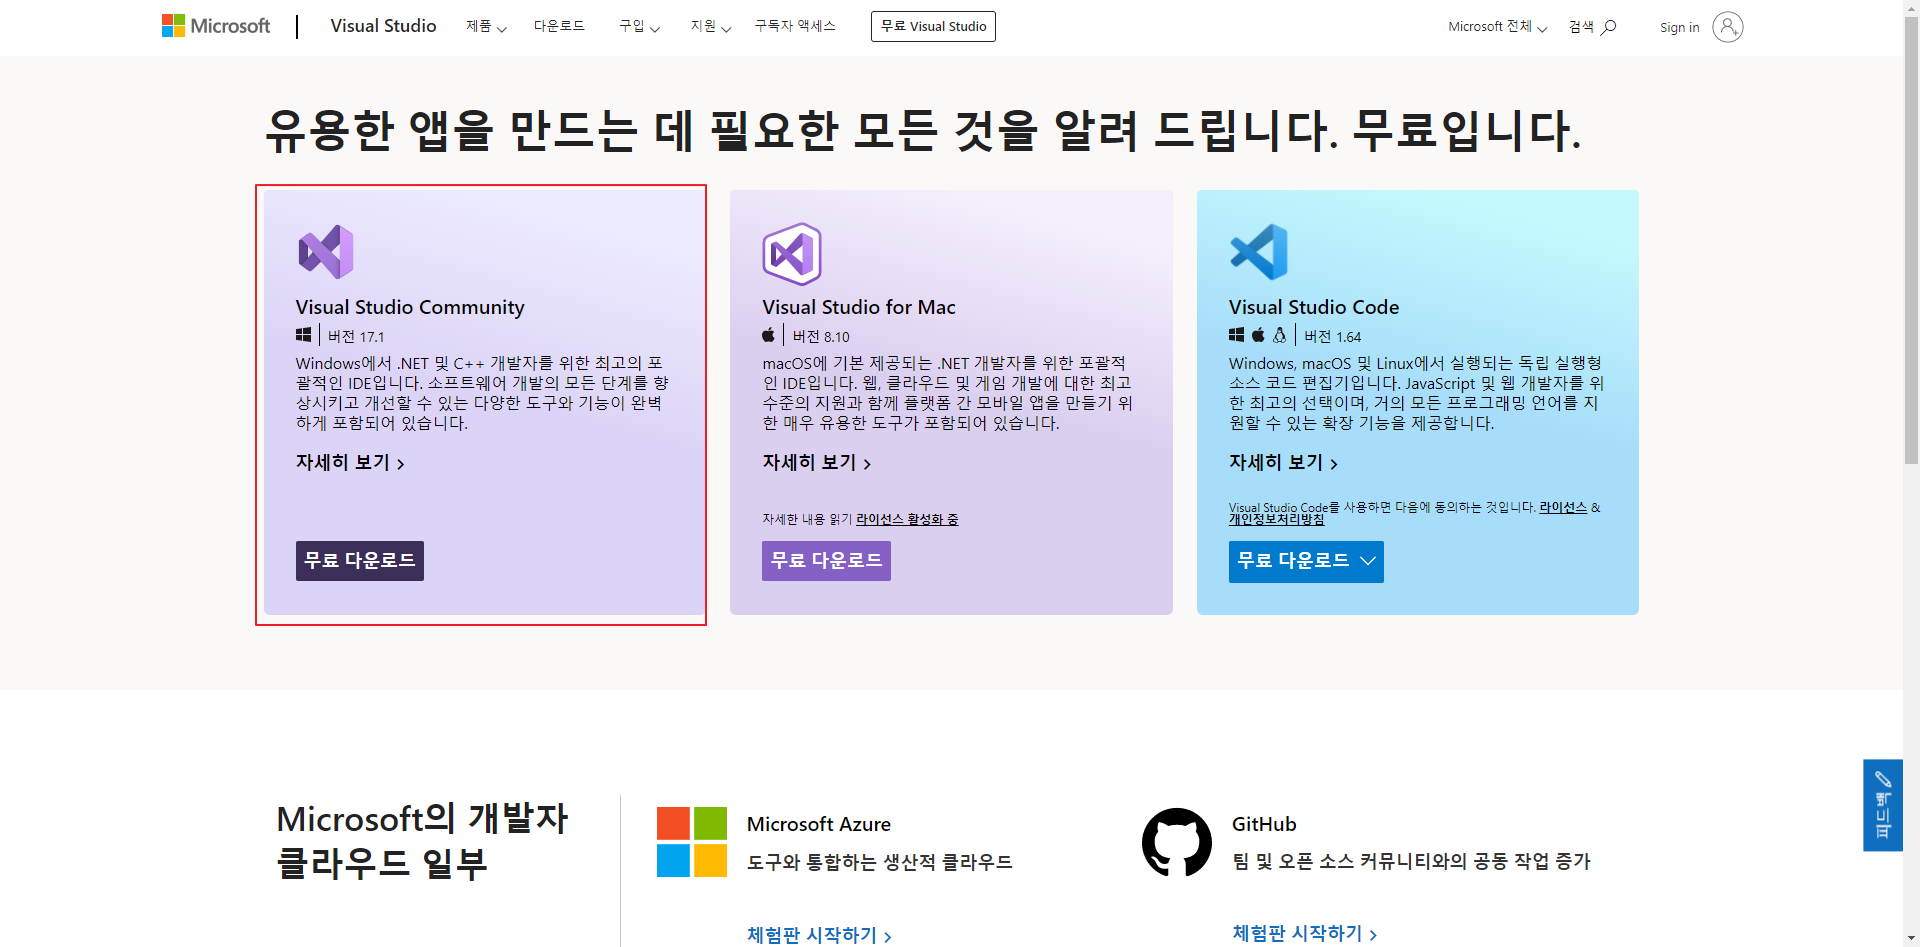The width and height of the screenshot is (1920, 947).
Task: Click Linux penguin icon under Visual Studio Code
Action: pos(1279,335)
